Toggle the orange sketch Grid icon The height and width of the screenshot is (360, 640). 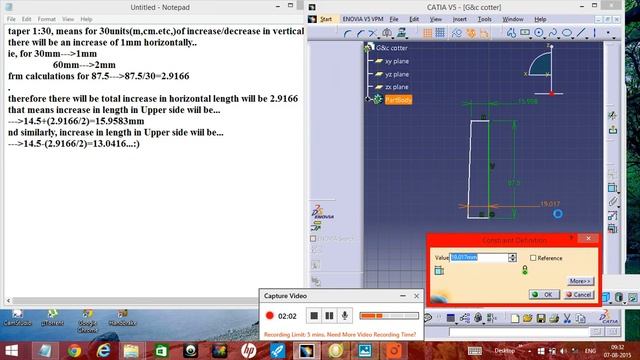(x=428, y=33)
